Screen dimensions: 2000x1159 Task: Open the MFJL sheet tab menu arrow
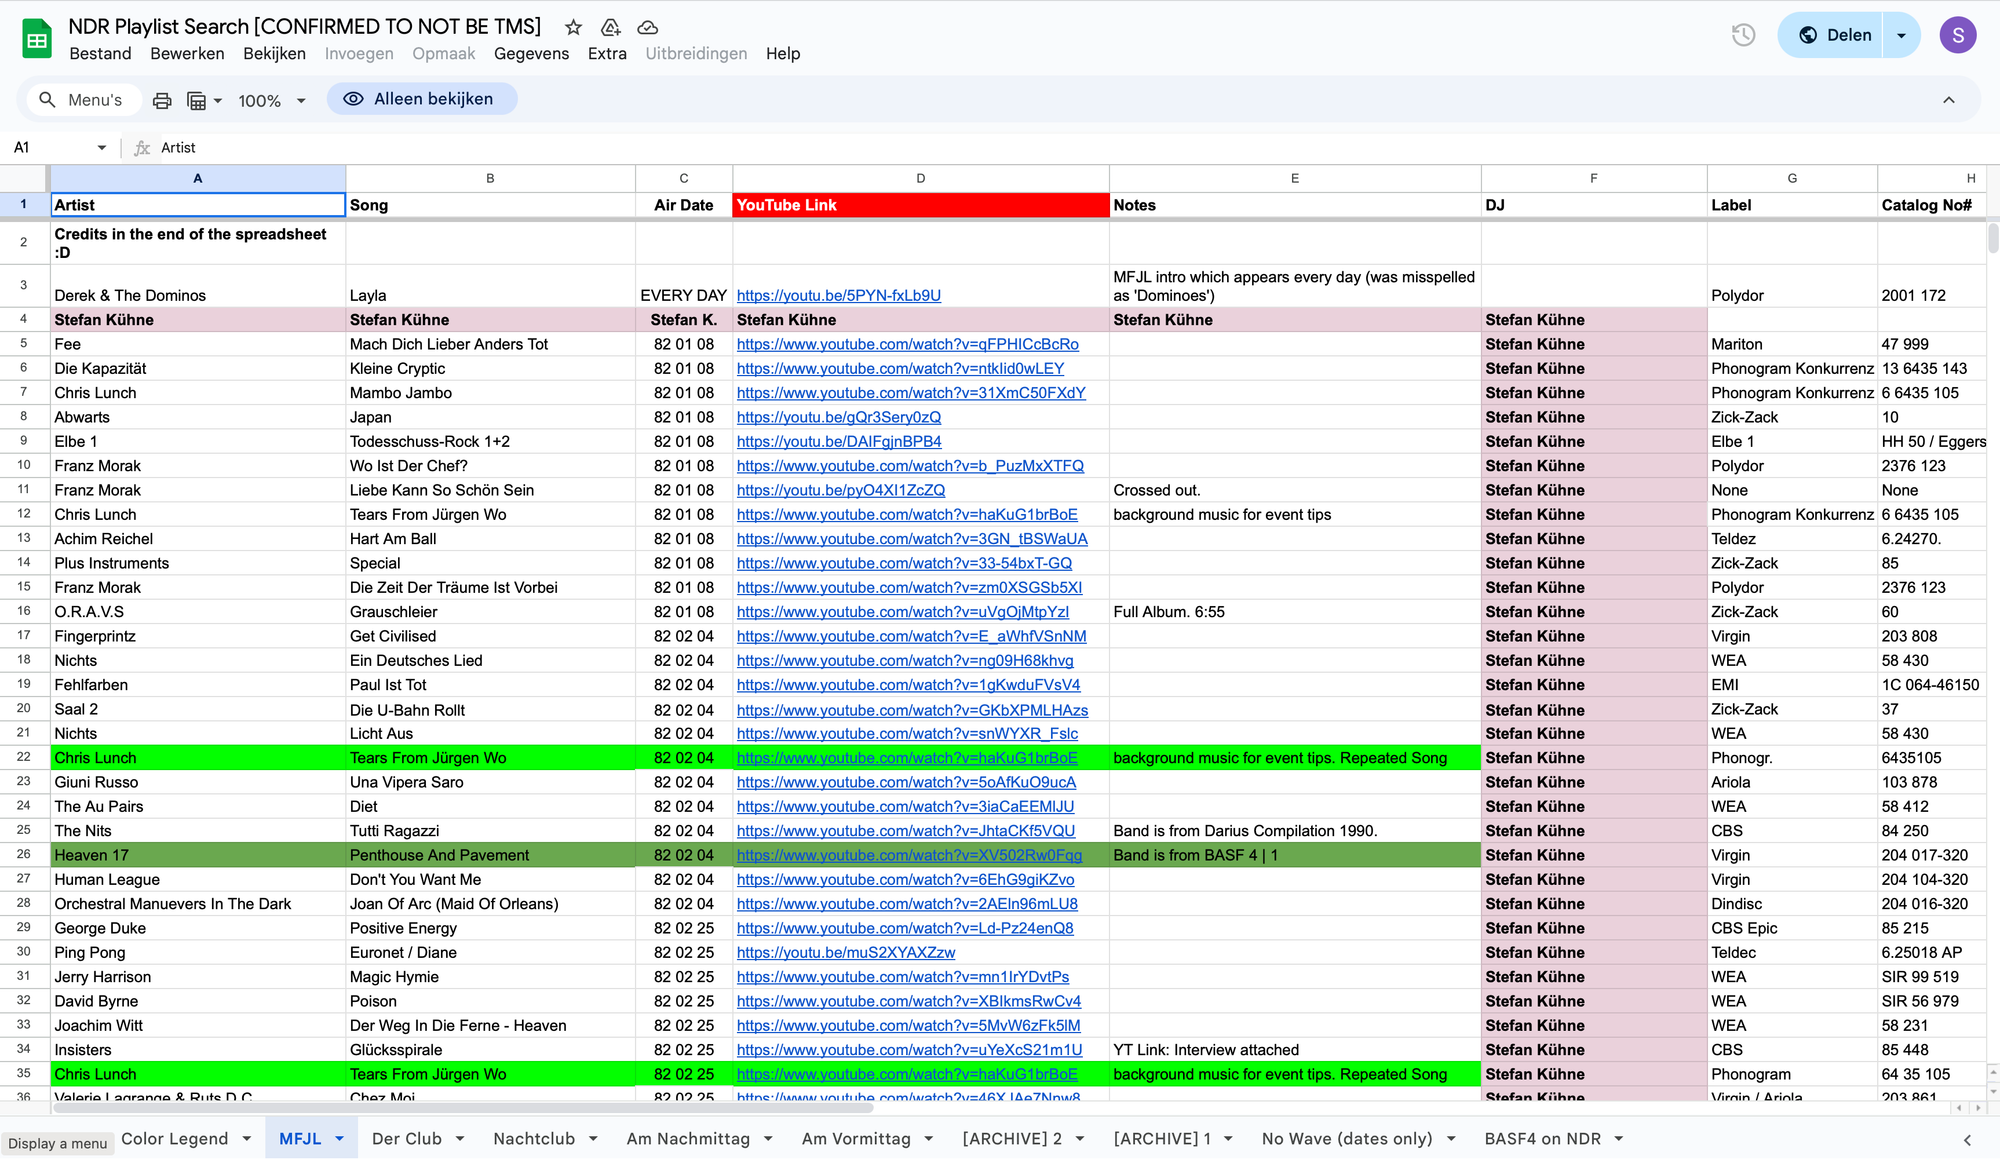click(x=339, y=1138)
